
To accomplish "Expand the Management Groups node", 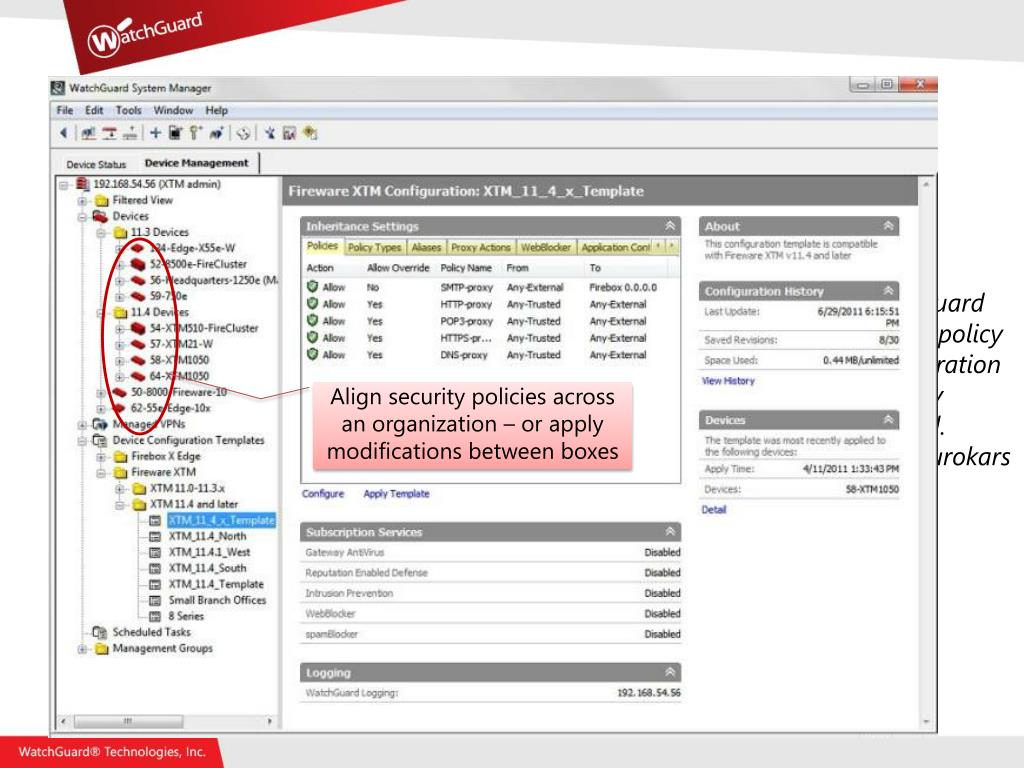I will pos(82,649).
